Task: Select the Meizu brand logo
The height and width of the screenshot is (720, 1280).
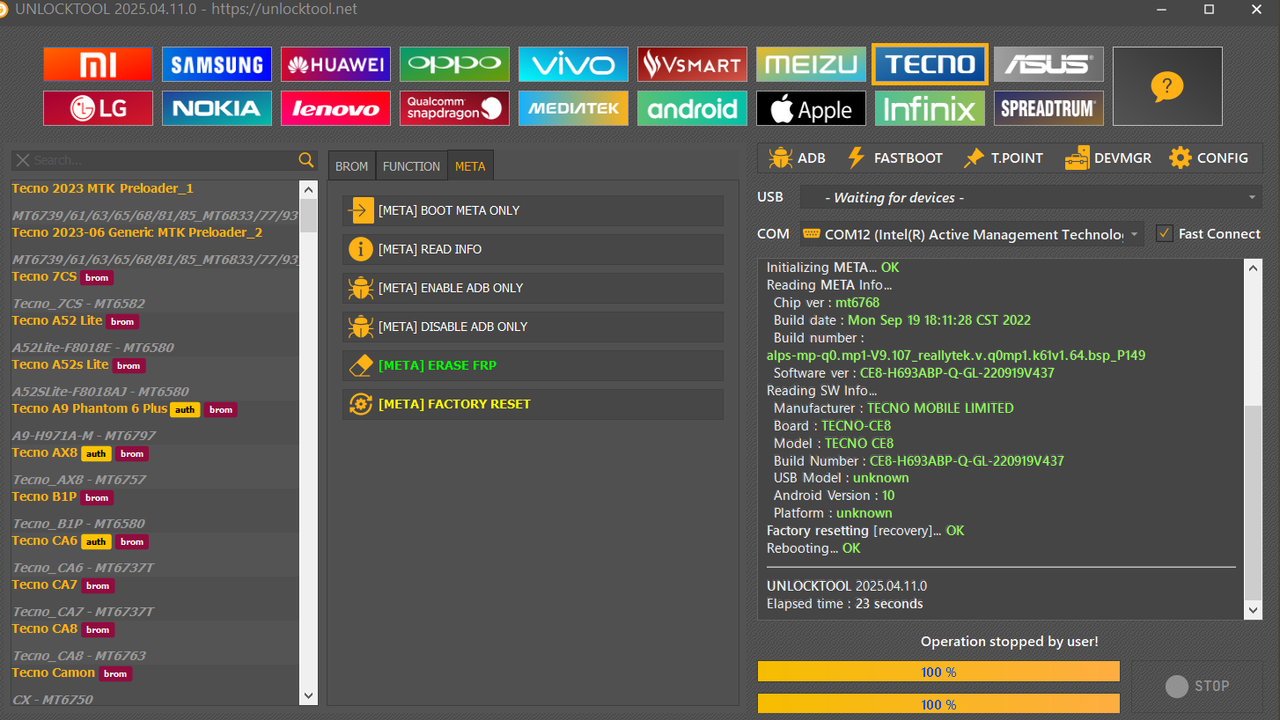Action: [x=812, y=65]
